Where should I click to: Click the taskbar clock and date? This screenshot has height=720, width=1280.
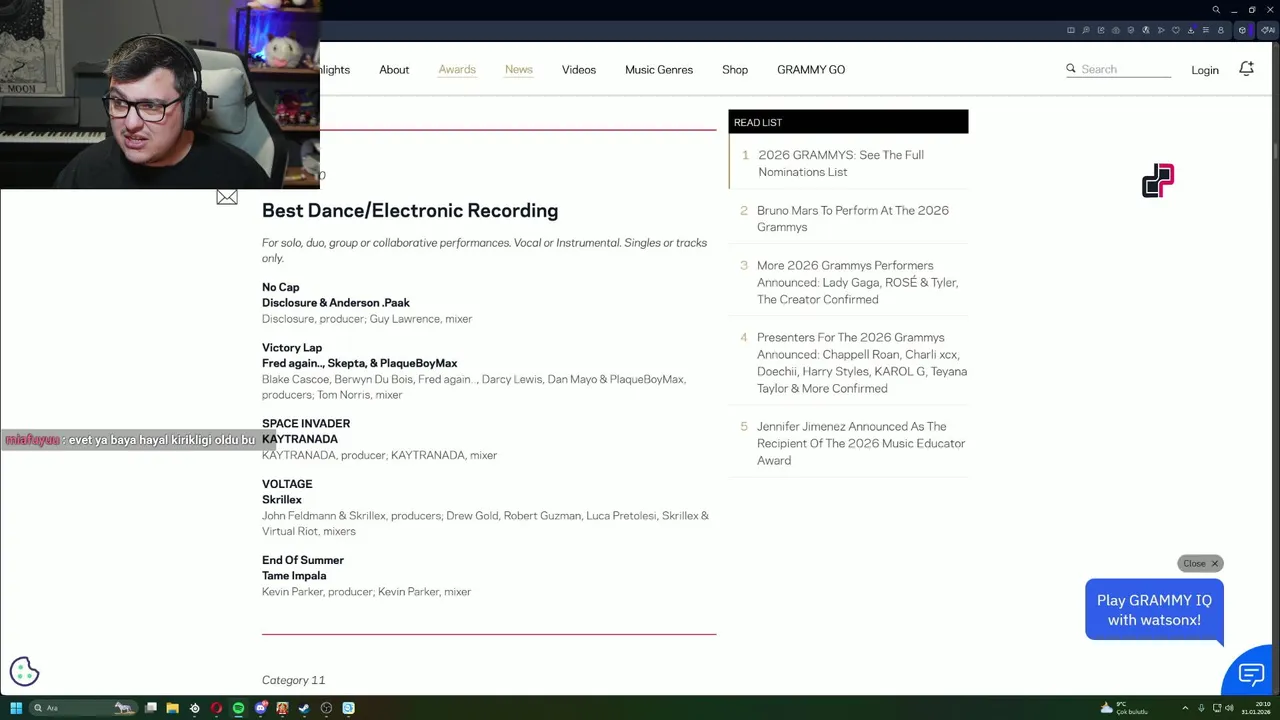(x=1256, y=708)
